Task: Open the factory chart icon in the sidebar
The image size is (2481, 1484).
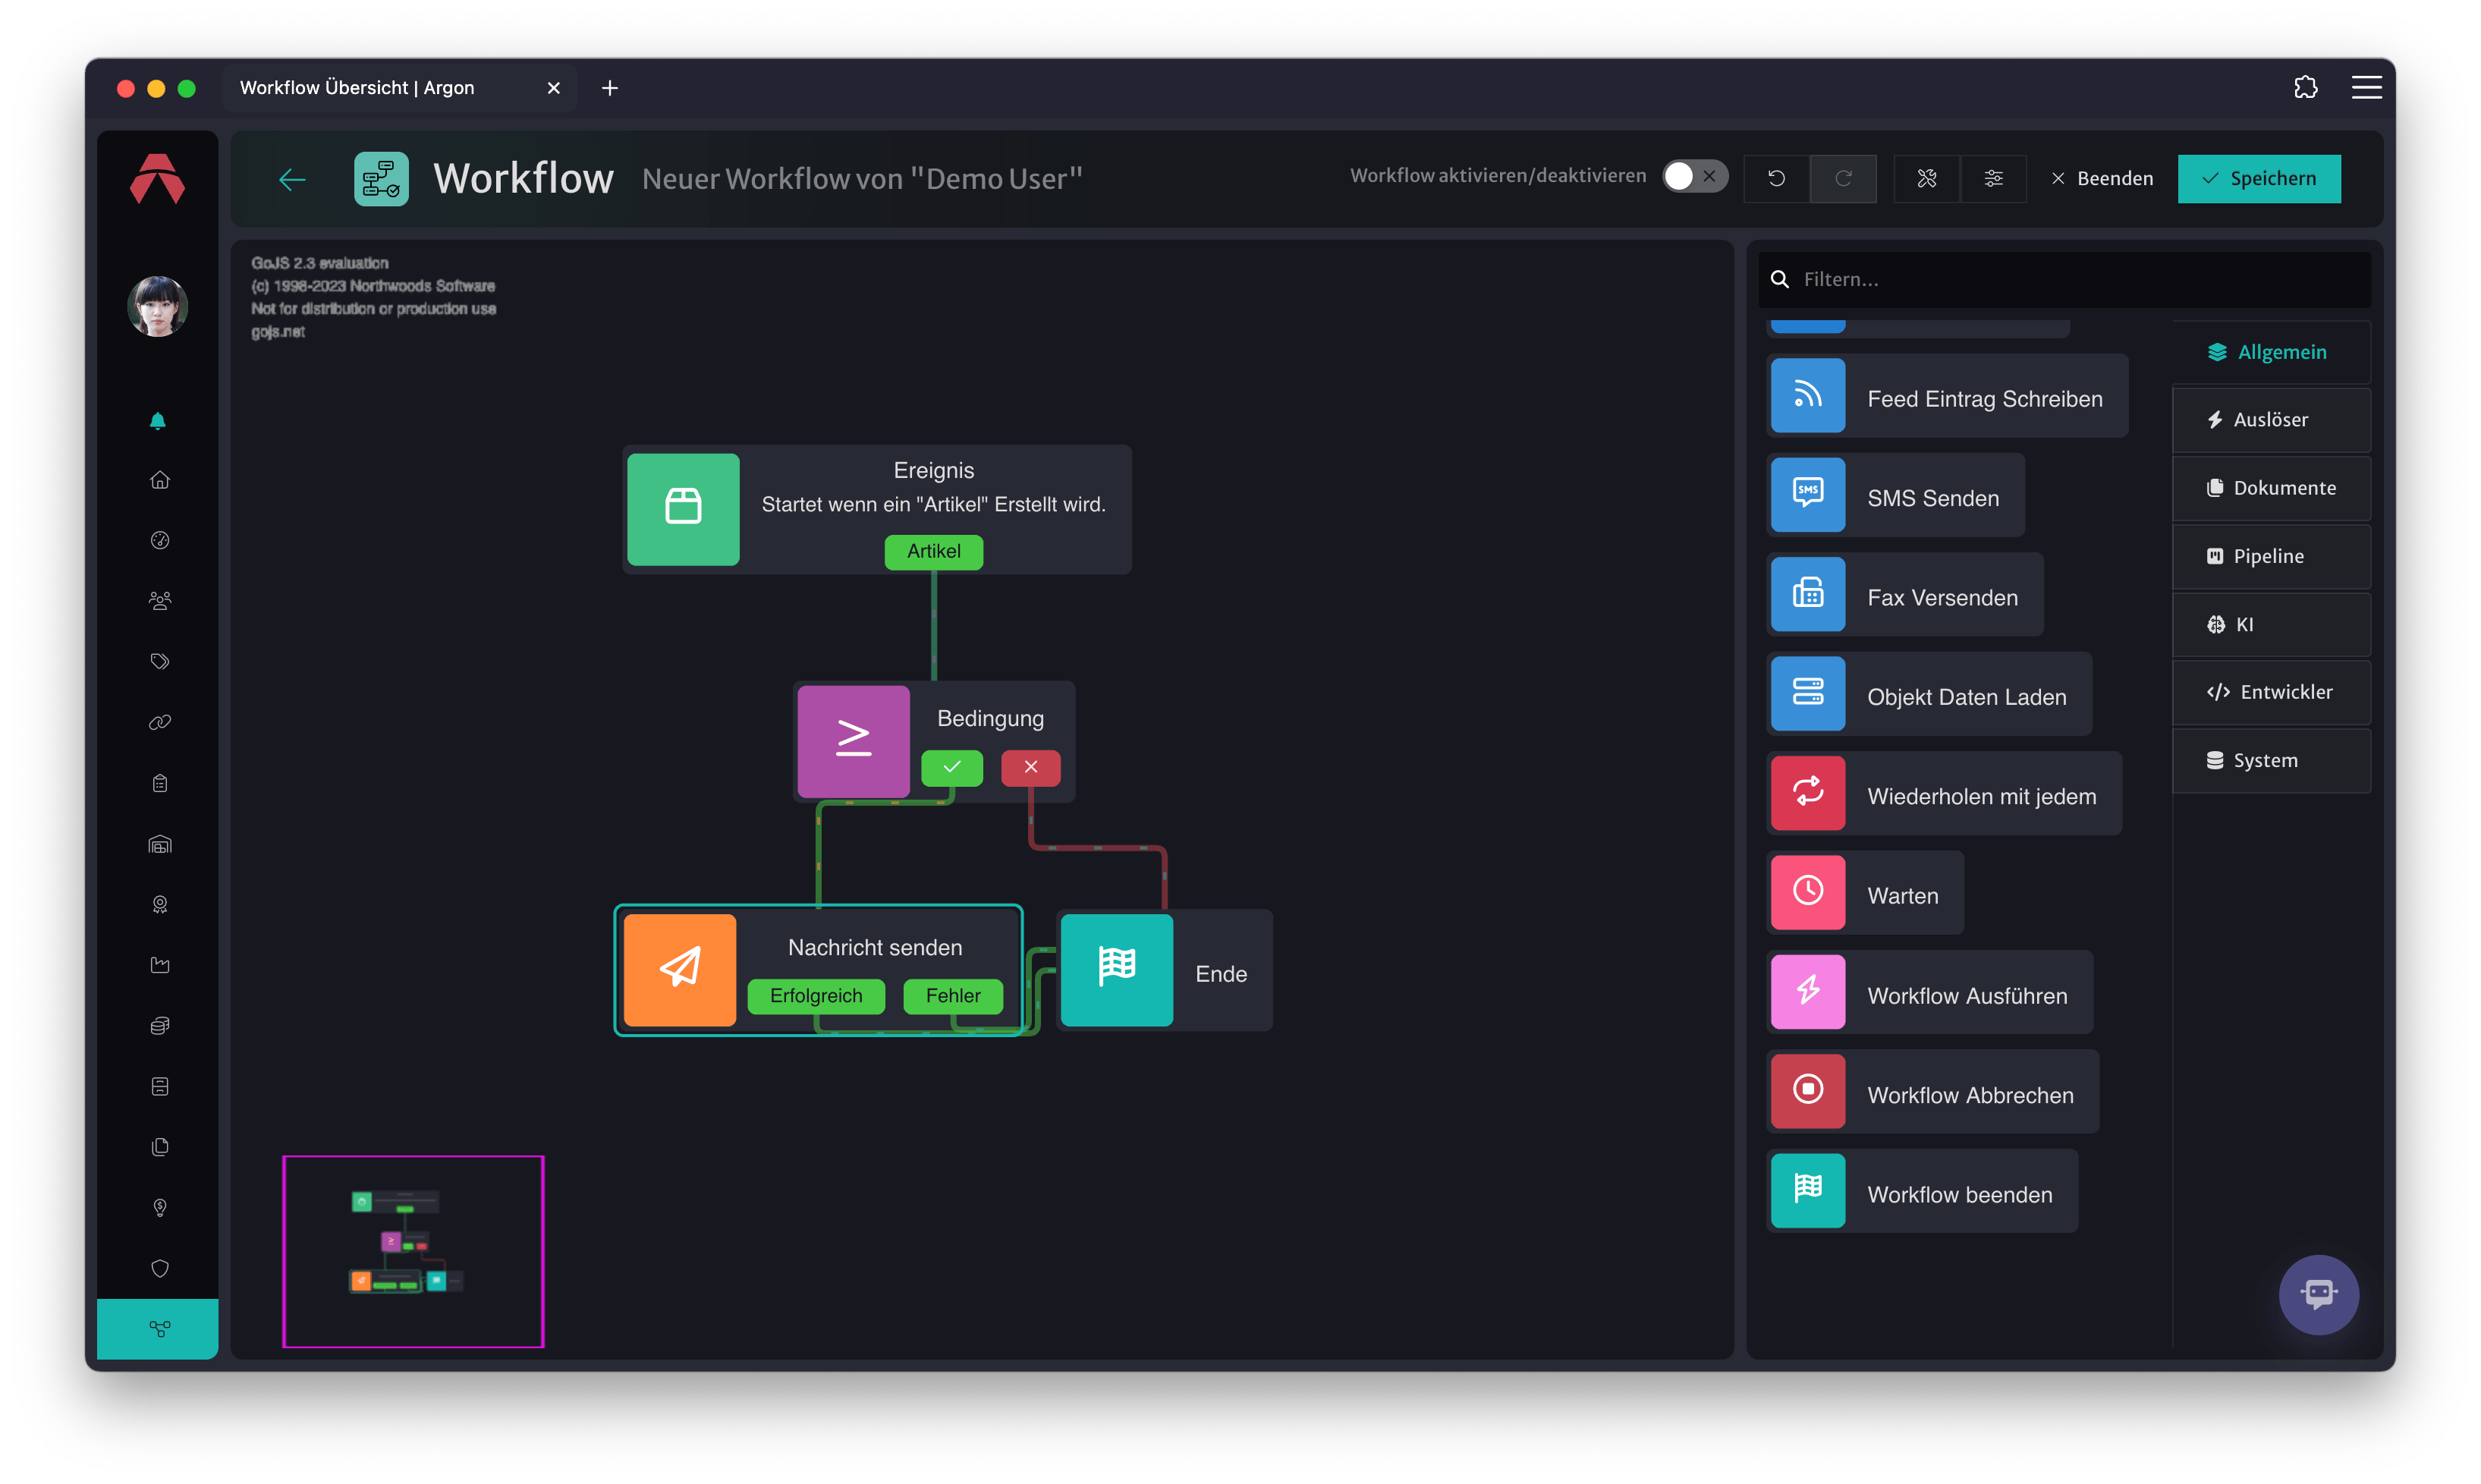Action: pos(159,965)
